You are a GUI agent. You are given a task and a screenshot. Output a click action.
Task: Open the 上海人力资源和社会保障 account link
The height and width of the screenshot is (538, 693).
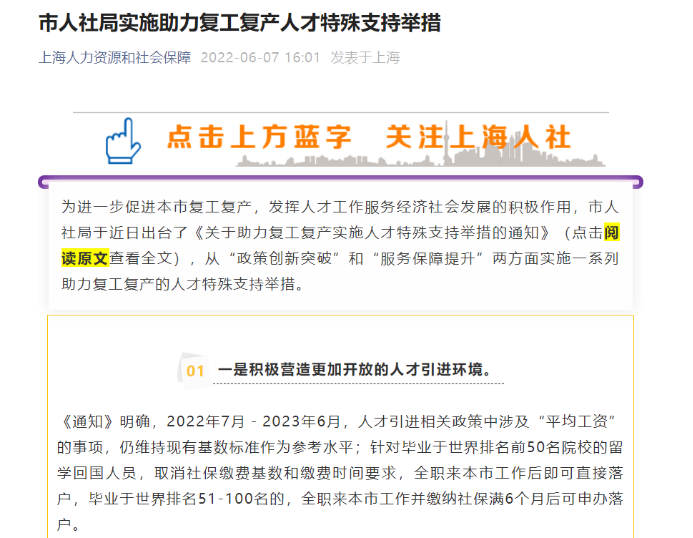(x=115, y=57)
